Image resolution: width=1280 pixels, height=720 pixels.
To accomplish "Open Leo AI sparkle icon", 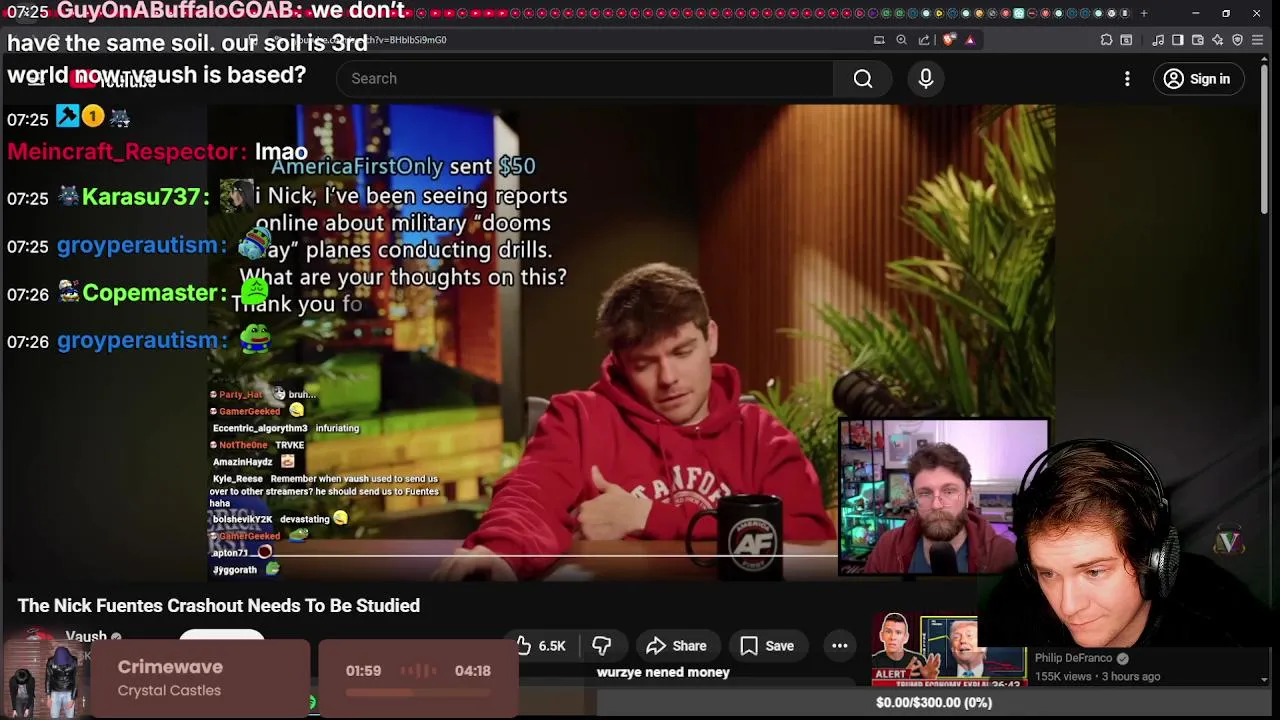I will 1217,40.
